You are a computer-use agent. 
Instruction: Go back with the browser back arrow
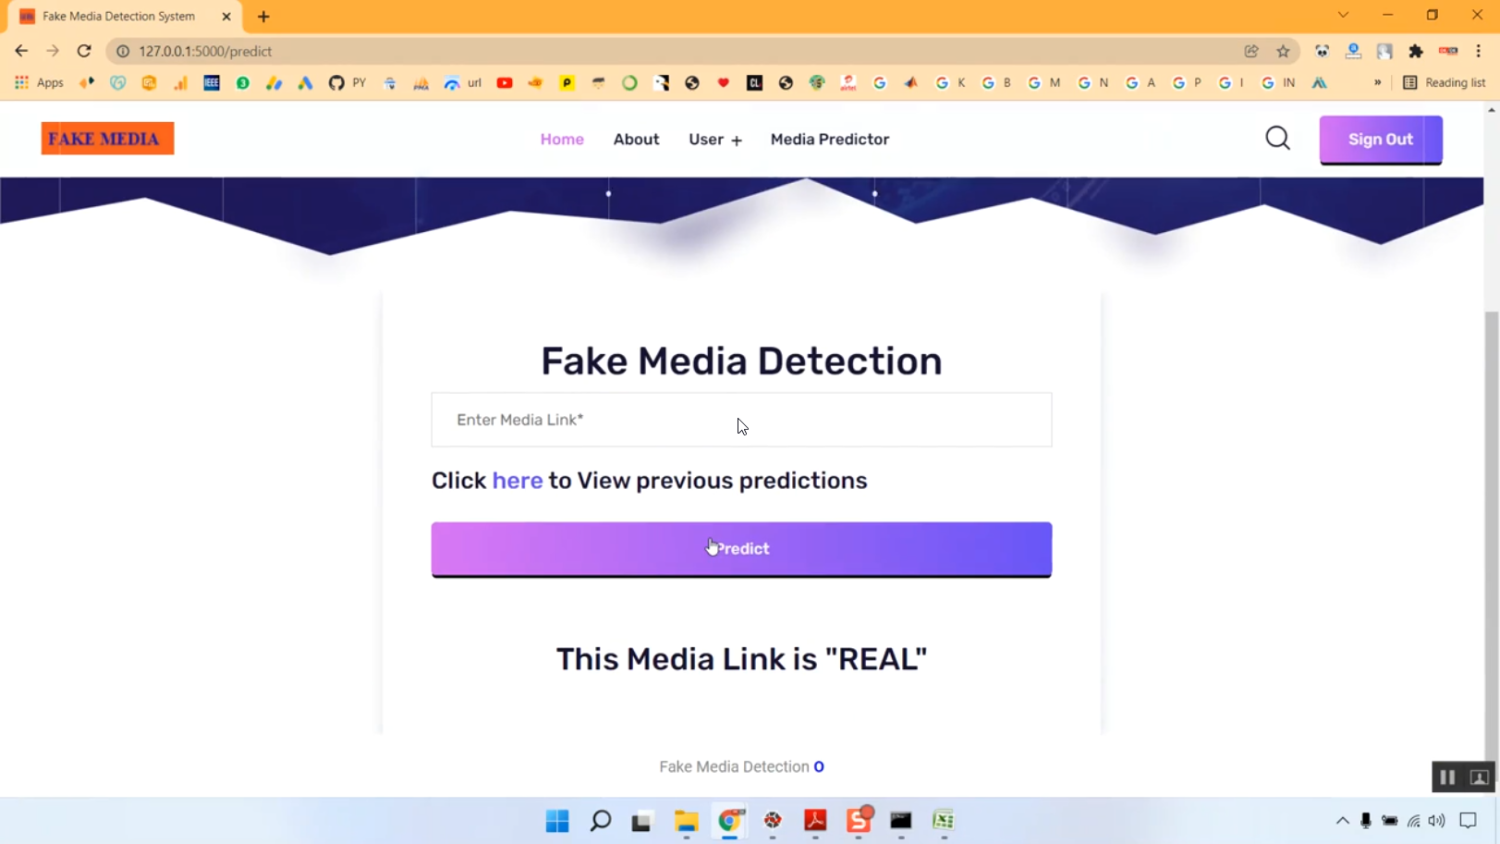21,51
